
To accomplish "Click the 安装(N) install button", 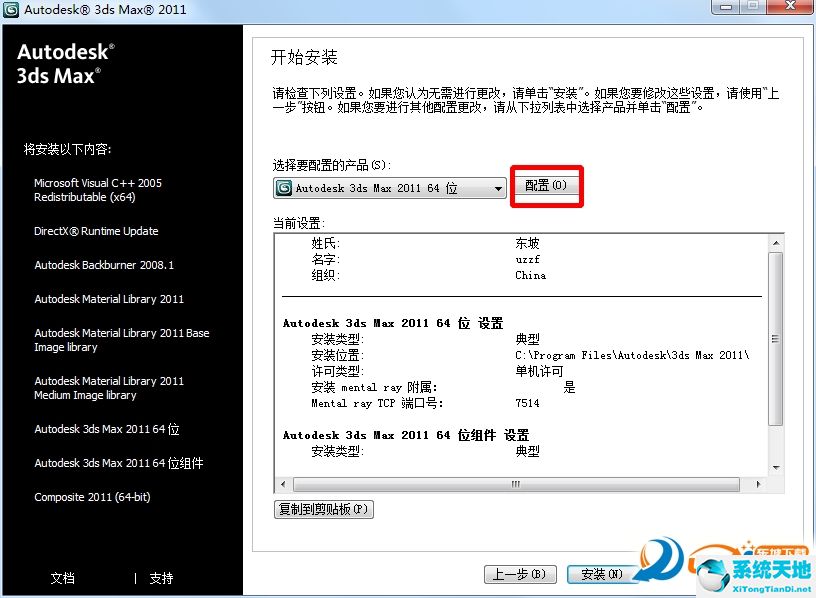I will tap(602, 574).
